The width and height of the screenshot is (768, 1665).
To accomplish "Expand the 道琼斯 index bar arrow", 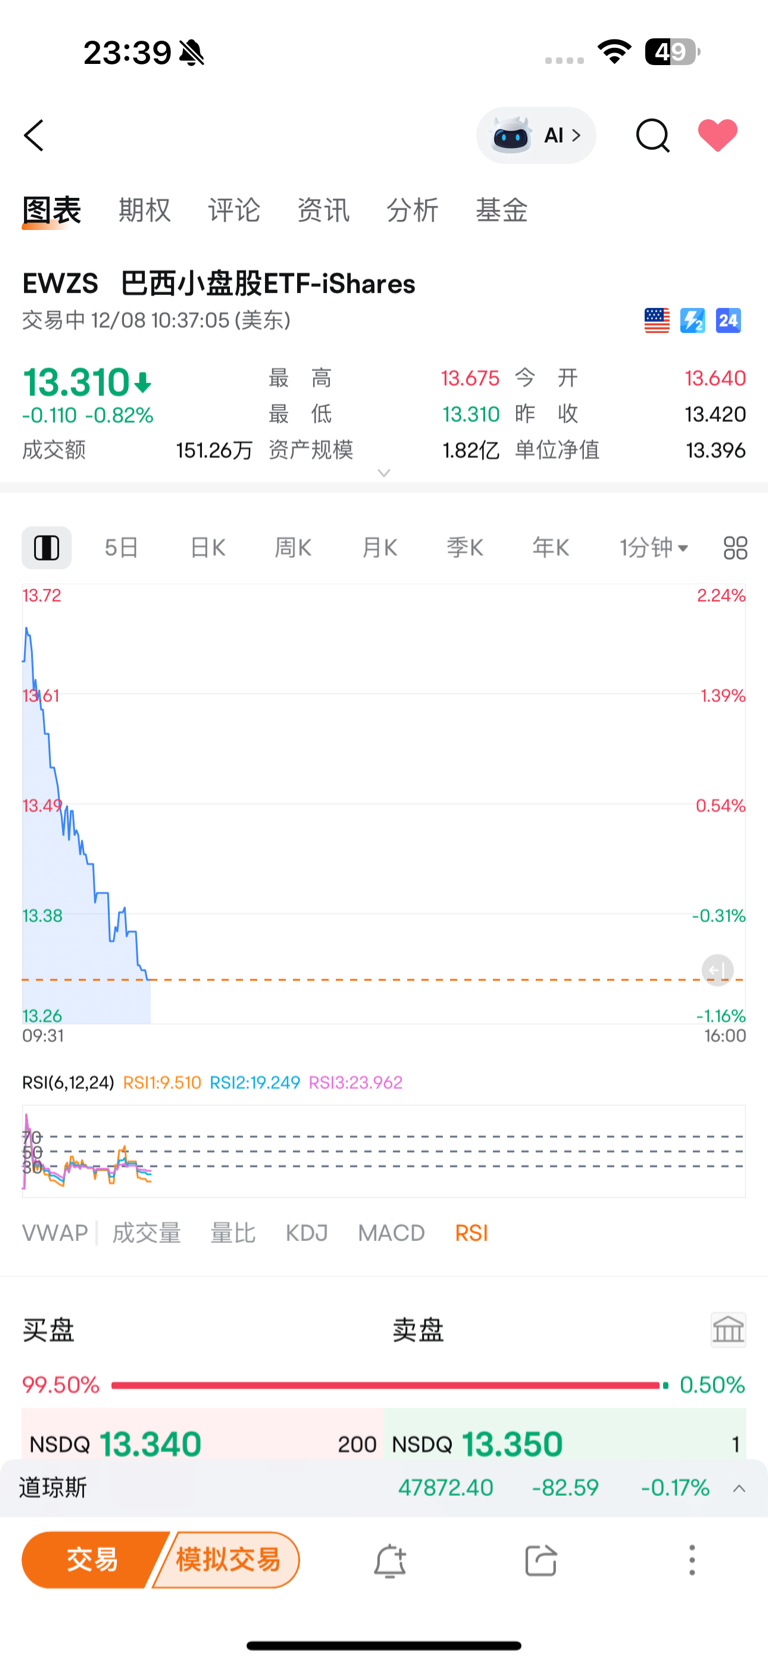I will point(739,1488).
